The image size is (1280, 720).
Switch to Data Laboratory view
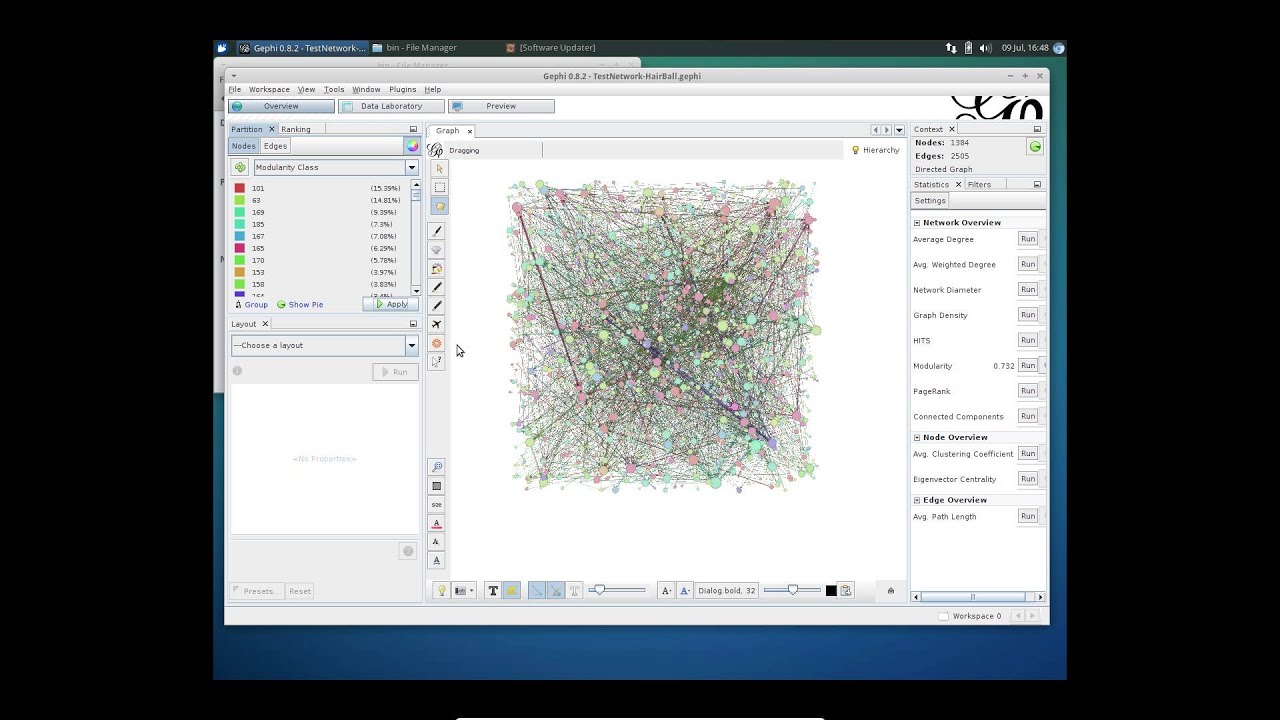pos(391,106)
